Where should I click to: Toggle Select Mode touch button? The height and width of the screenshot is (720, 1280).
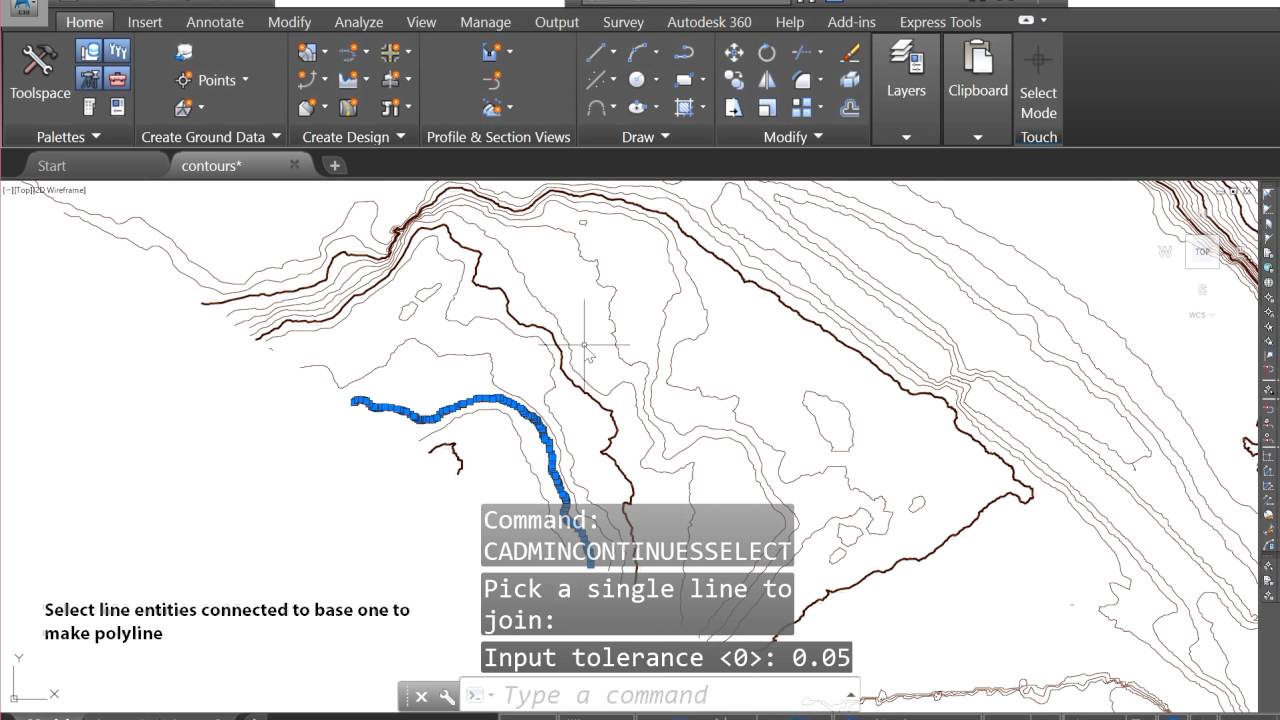1038,89
